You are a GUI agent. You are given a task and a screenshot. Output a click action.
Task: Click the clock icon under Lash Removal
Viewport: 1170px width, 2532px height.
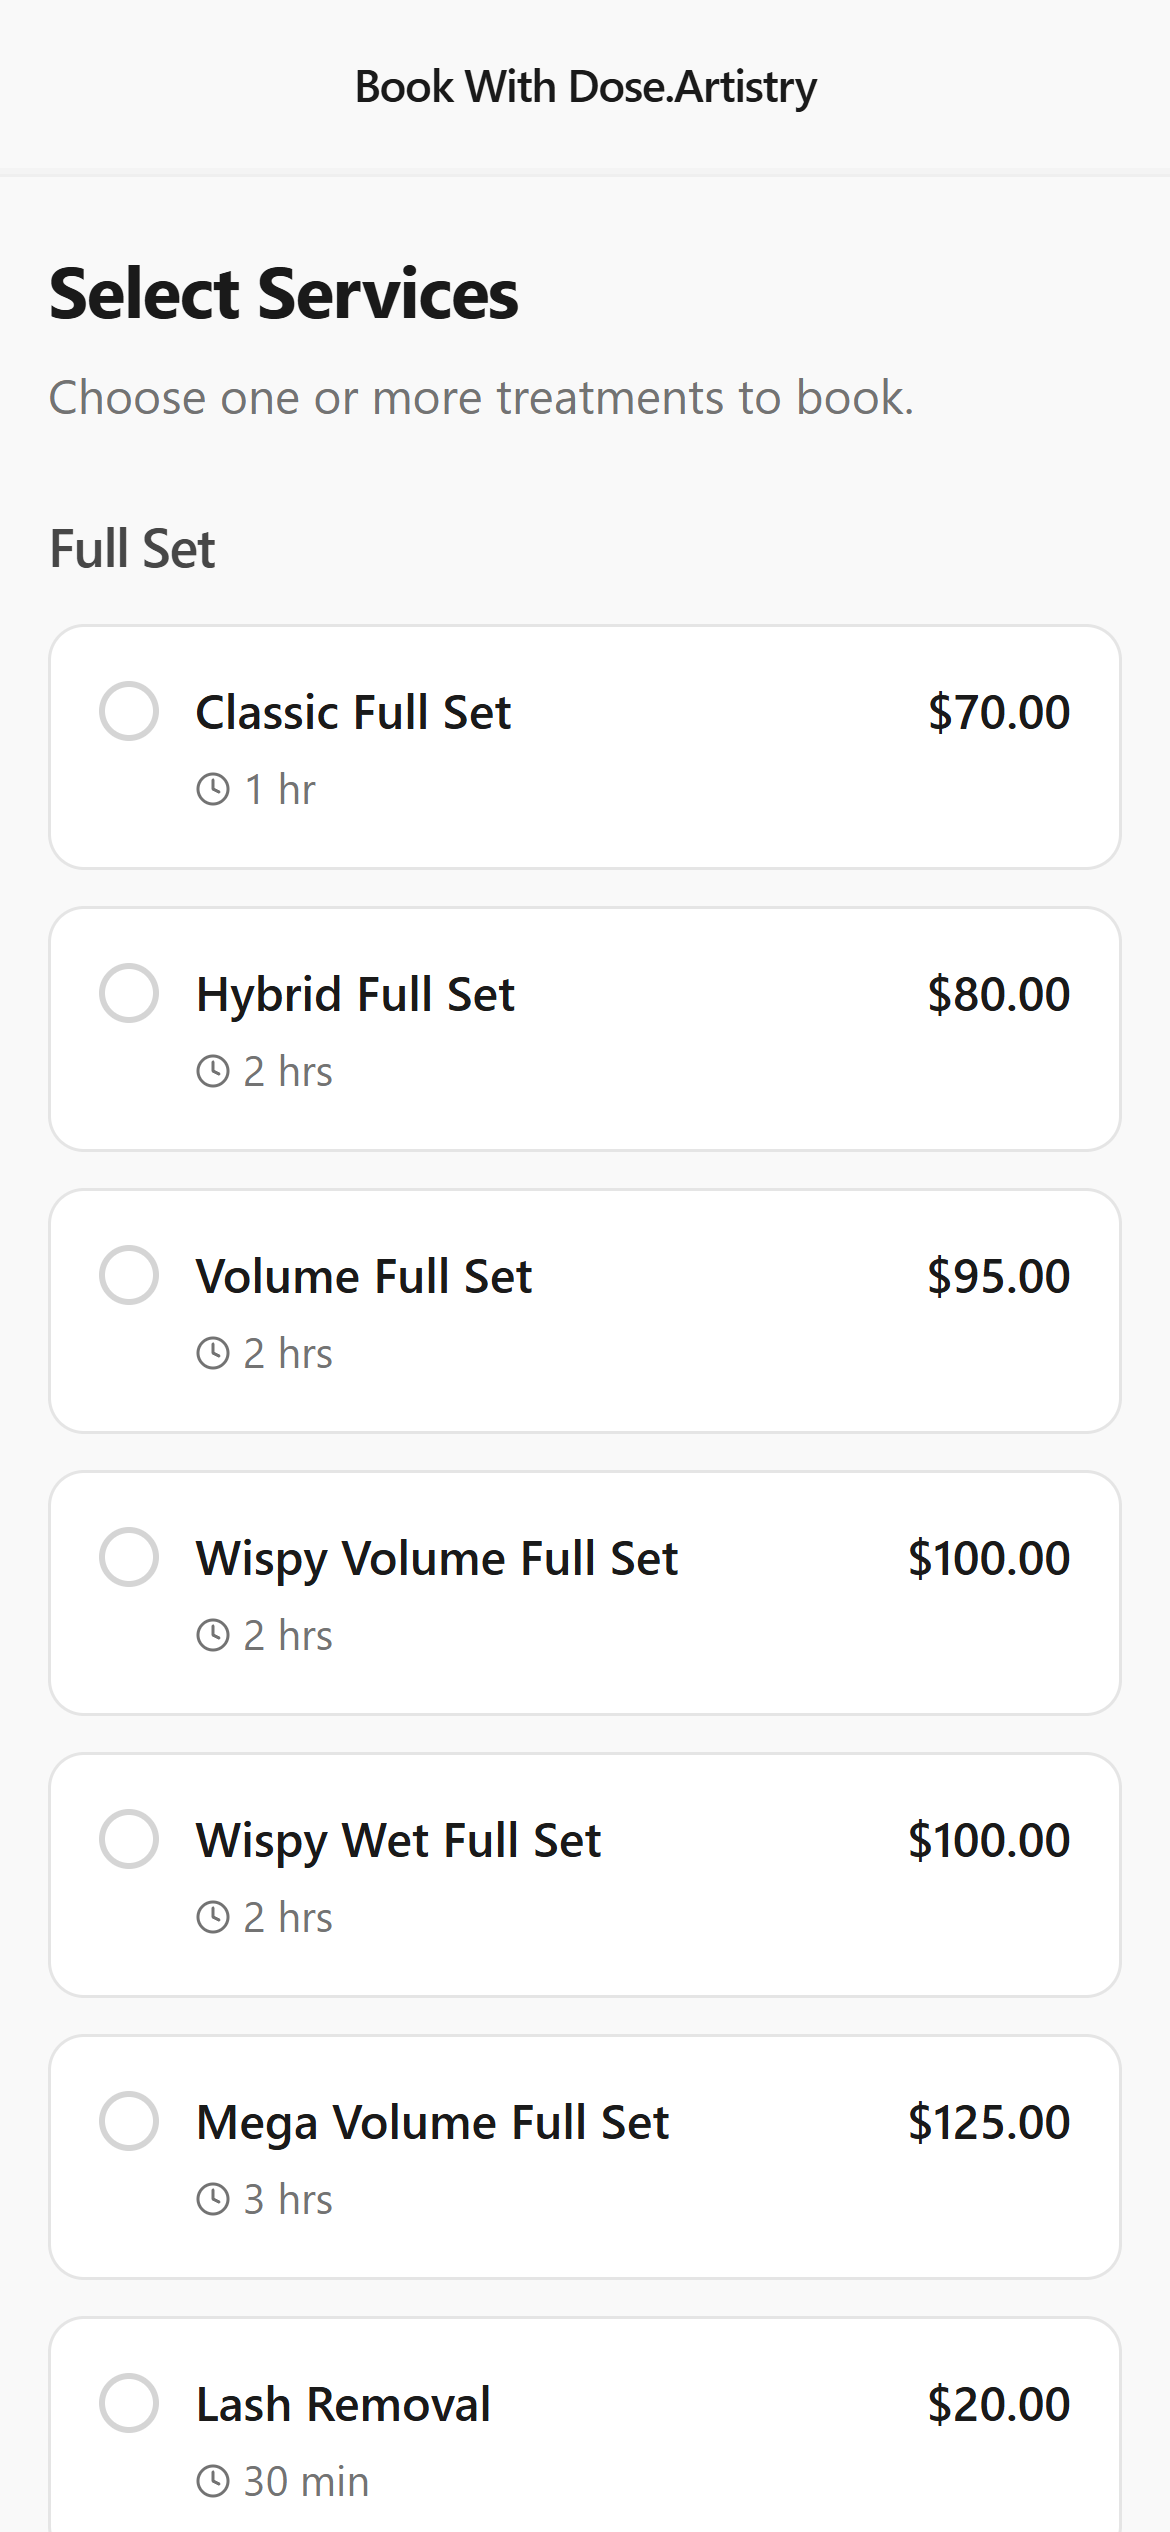coord(213,2481)
